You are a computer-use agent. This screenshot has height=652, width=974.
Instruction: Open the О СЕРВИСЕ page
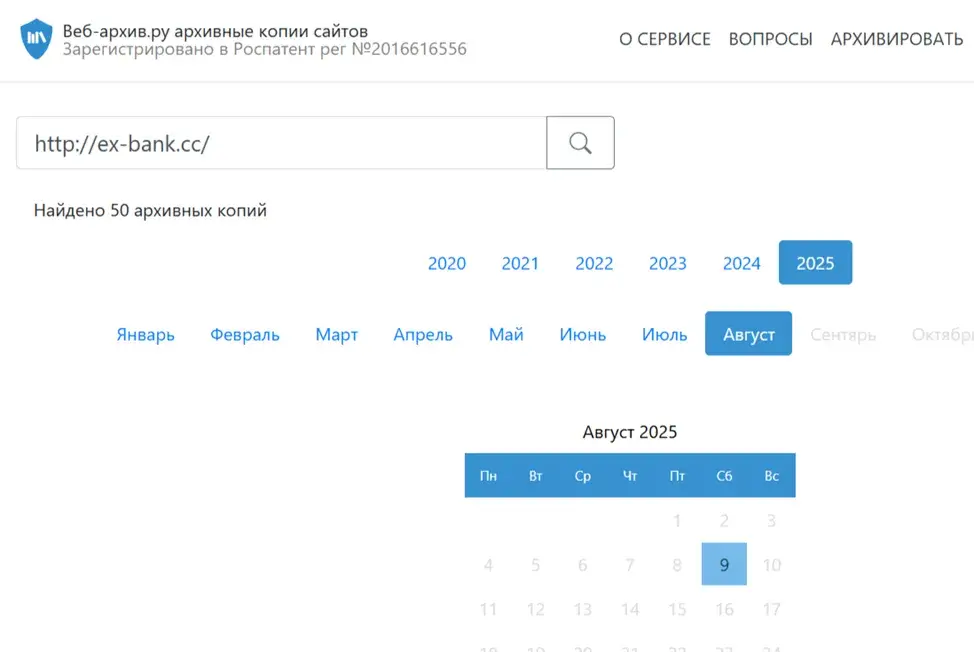[665, 39]
